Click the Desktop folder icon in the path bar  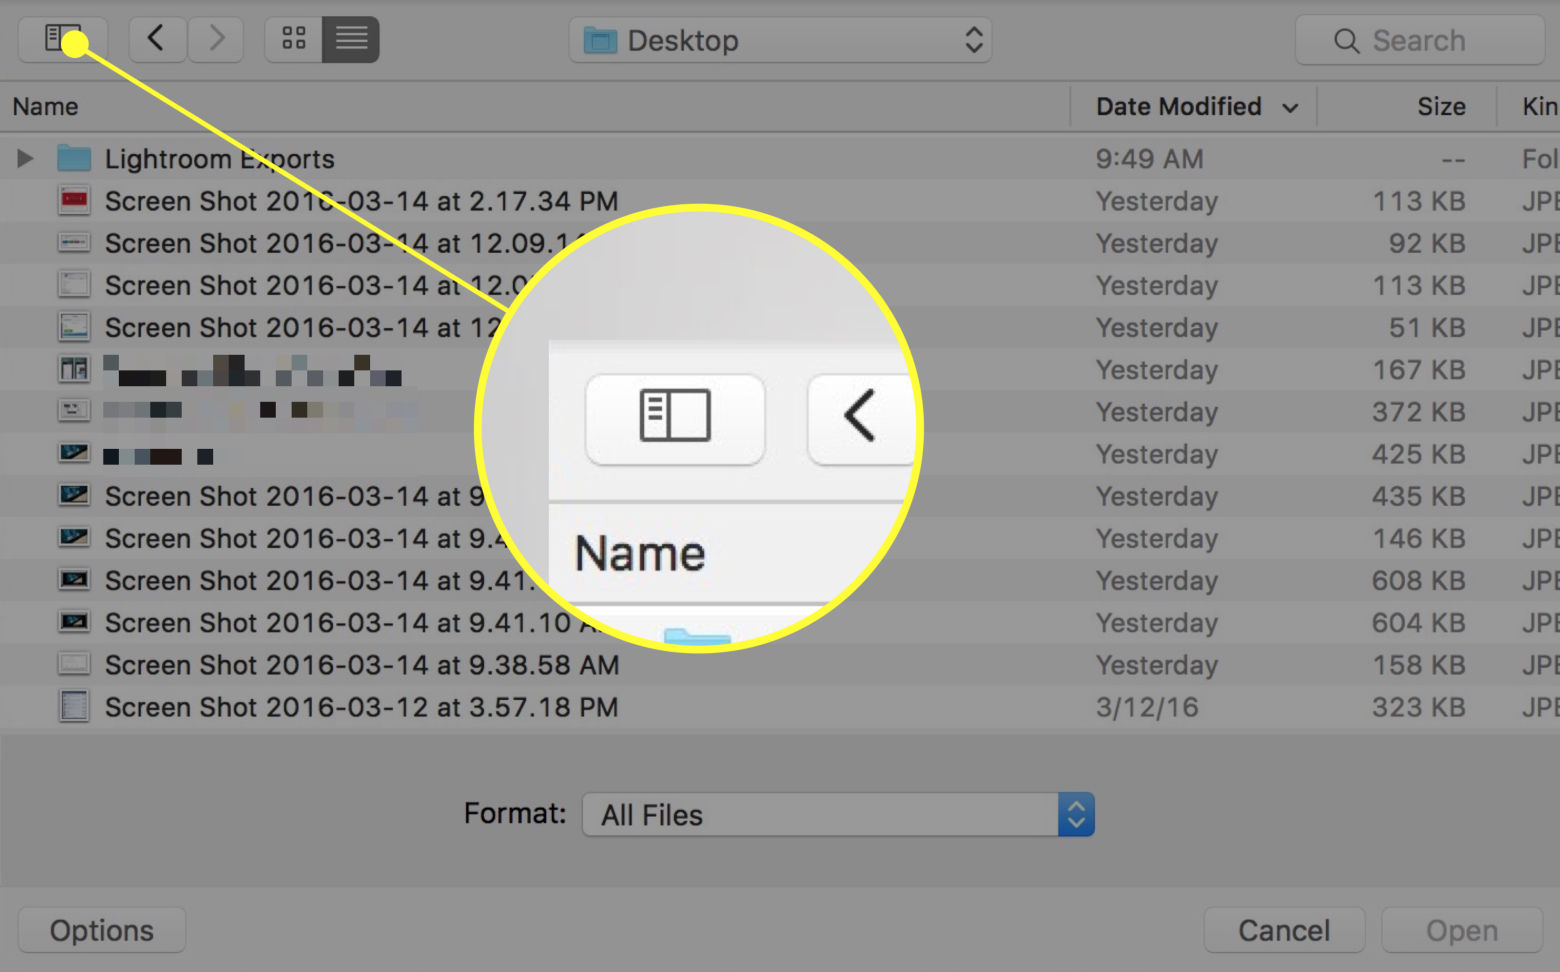[x=601, y=40]
